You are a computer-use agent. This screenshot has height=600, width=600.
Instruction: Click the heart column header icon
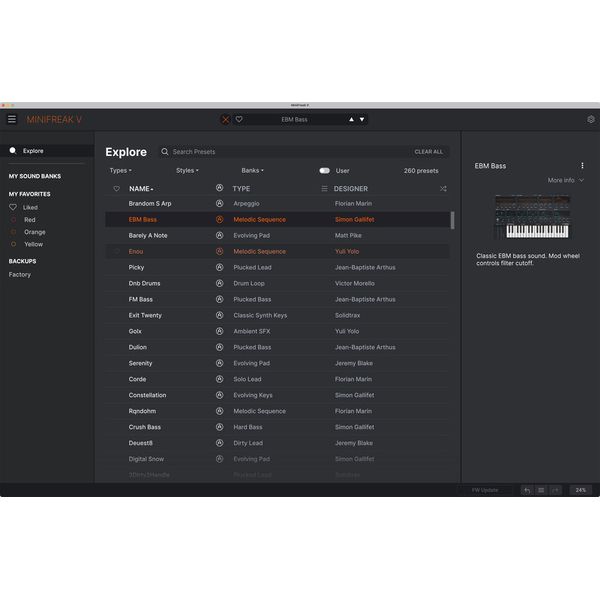tap(117, 189)
